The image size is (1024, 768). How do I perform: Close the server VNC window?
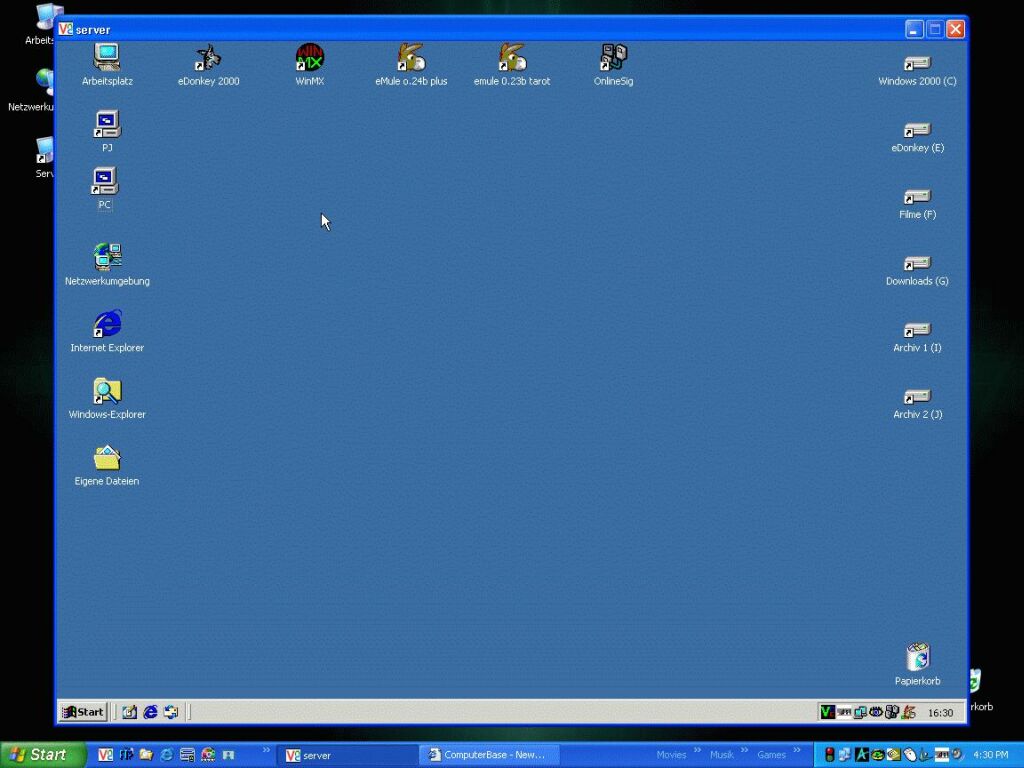click(955, 29)
